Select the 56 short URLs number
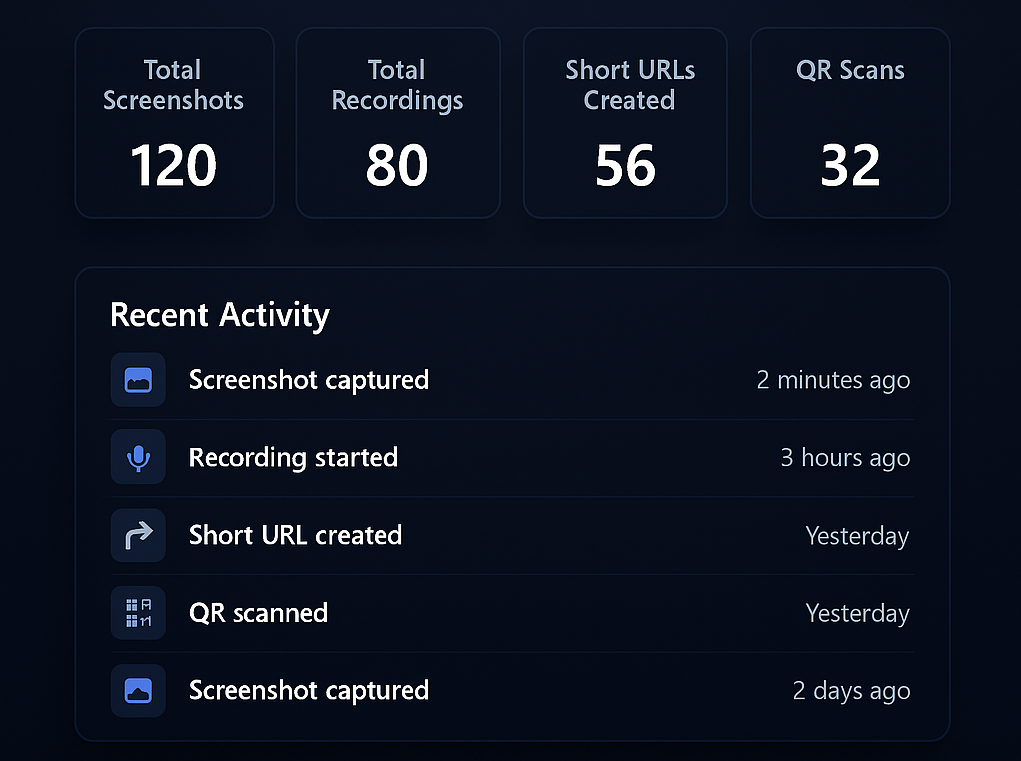Screen dimensions: 1021x761 pos(625,166)
